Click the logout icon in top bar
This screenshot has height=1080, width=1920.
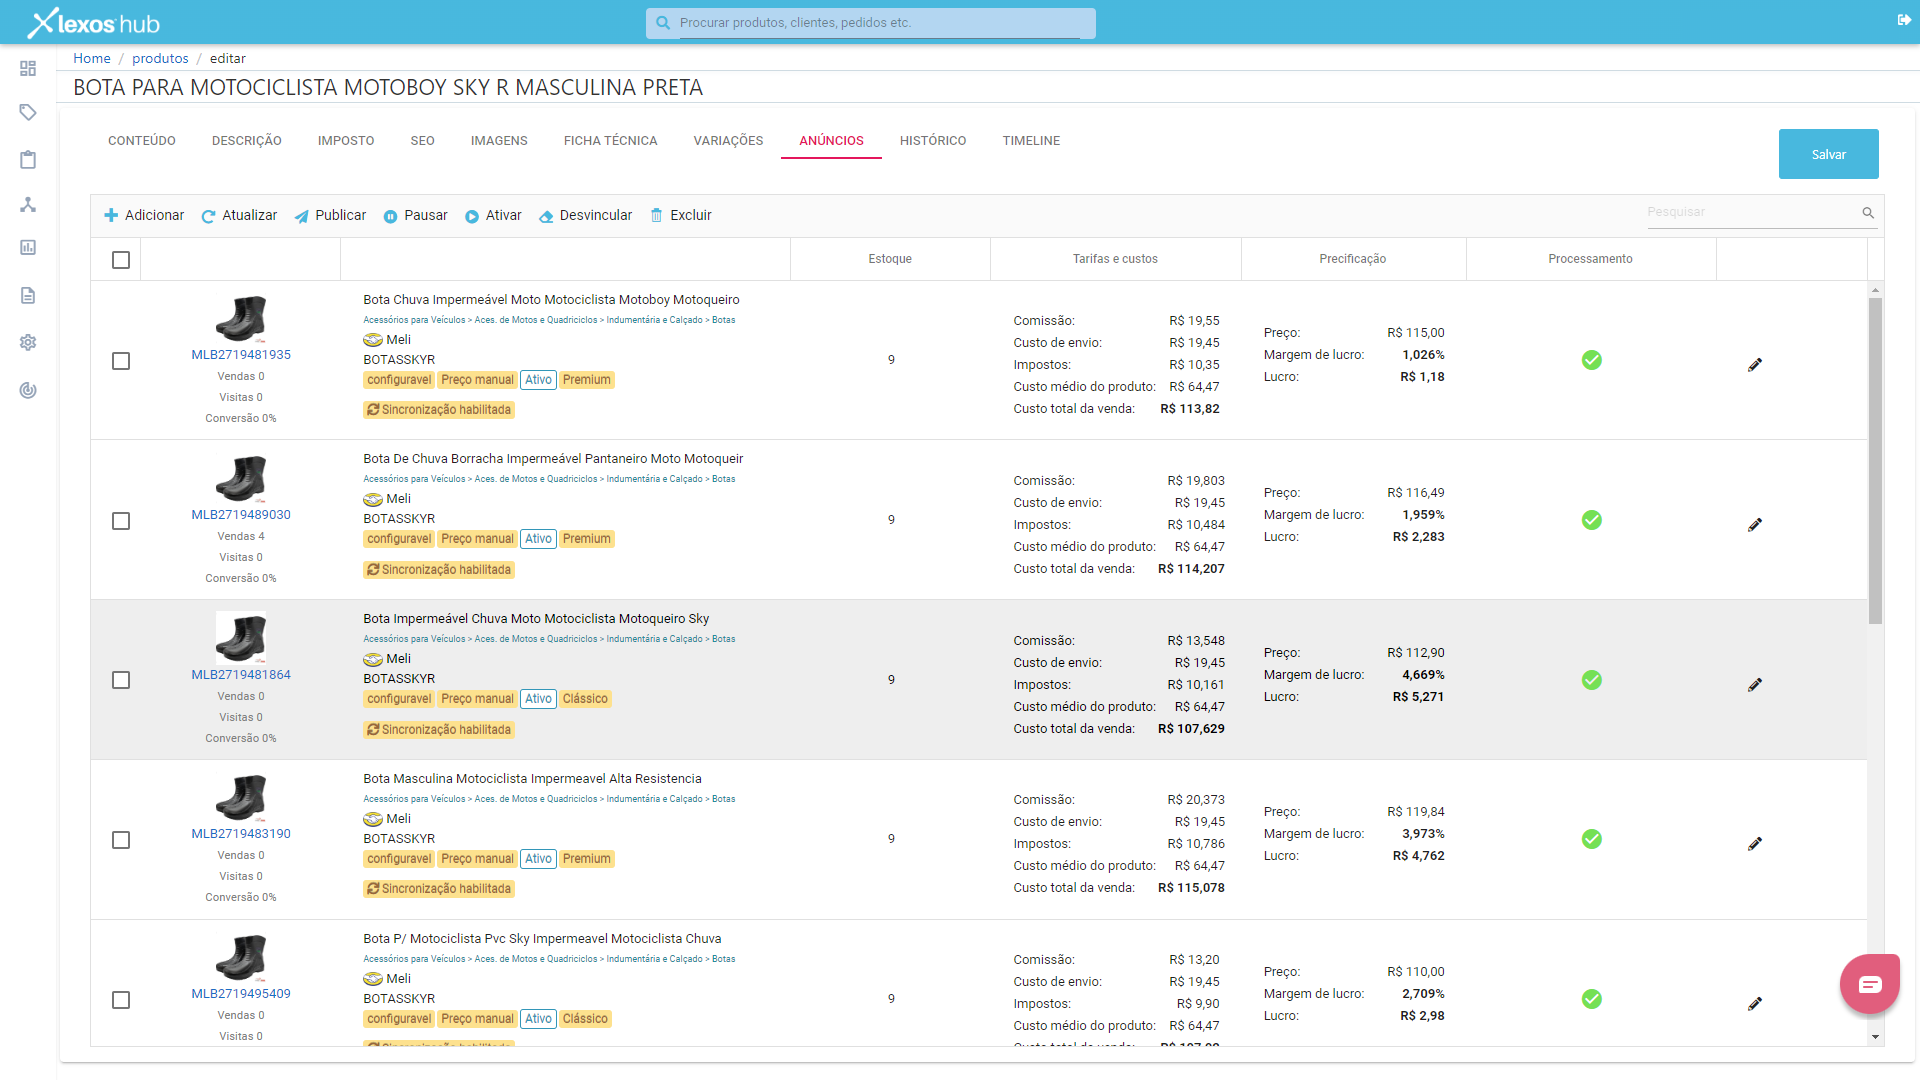pyautogui.click(x=1904, y=20)
